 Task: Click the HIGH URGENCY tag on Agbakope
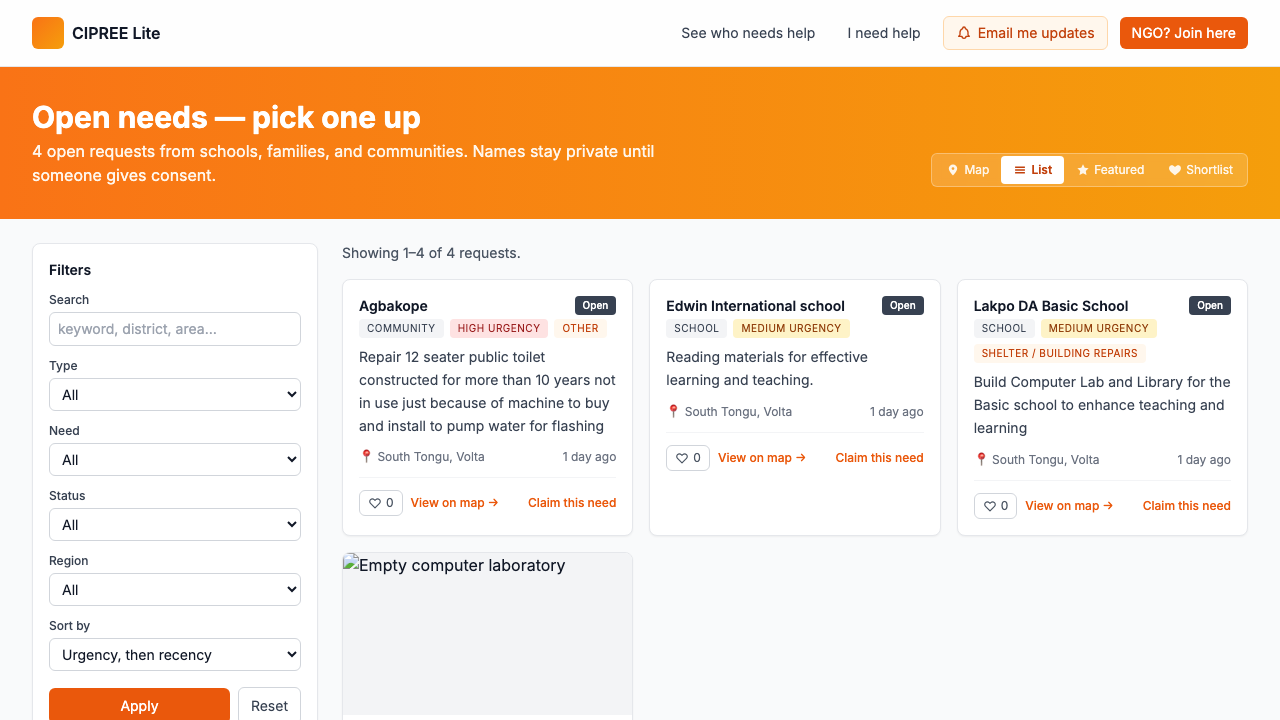pos(499,328)
